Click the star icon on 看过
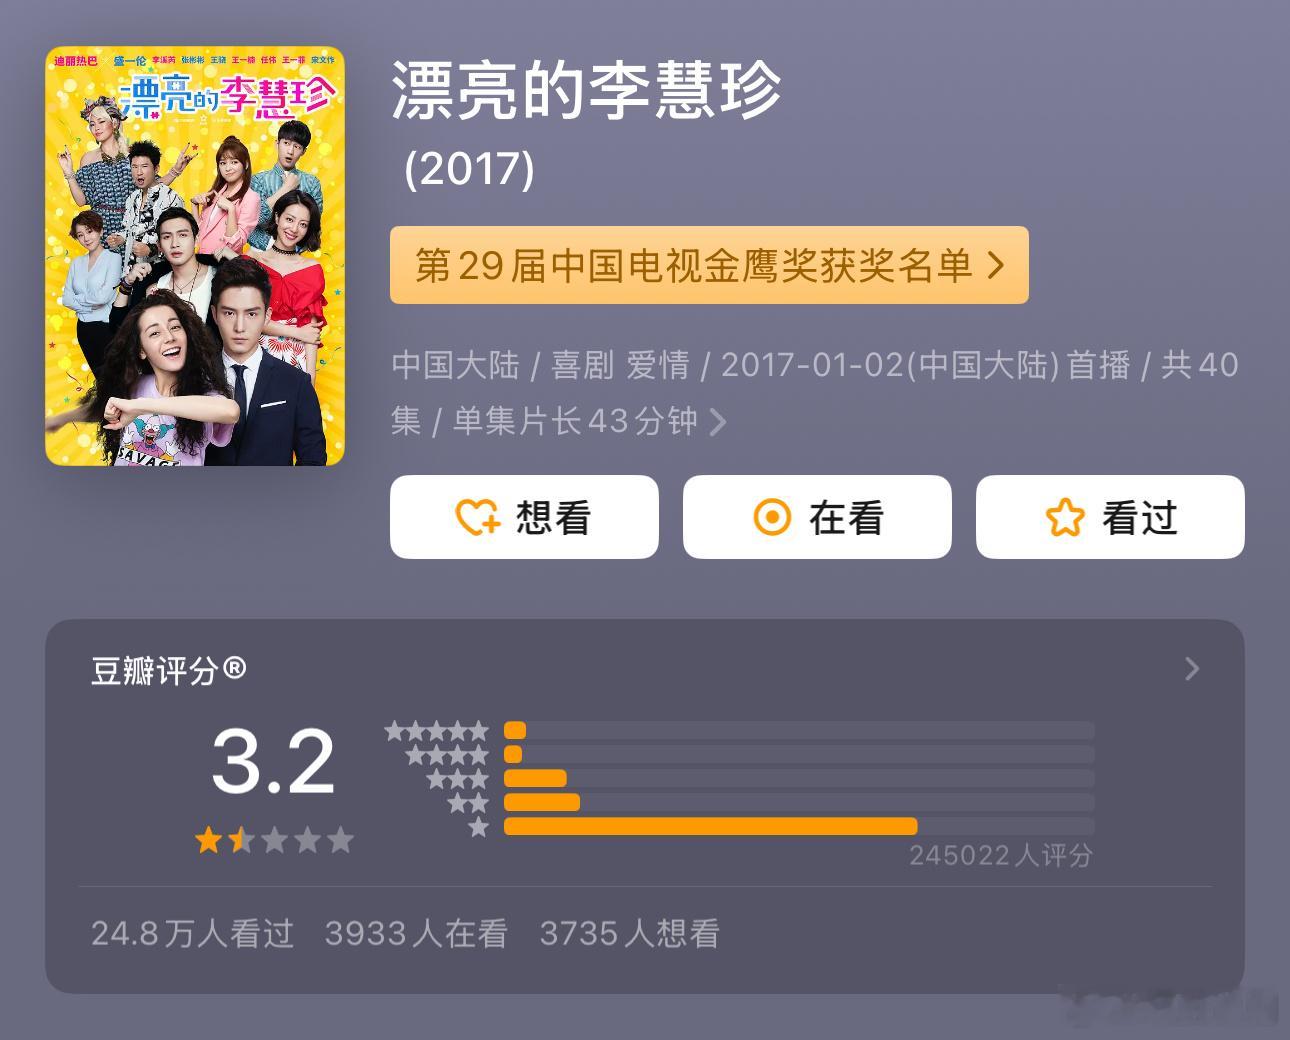The width and height of the screenshot is (1290, 1040). (x=1065, y=517)
